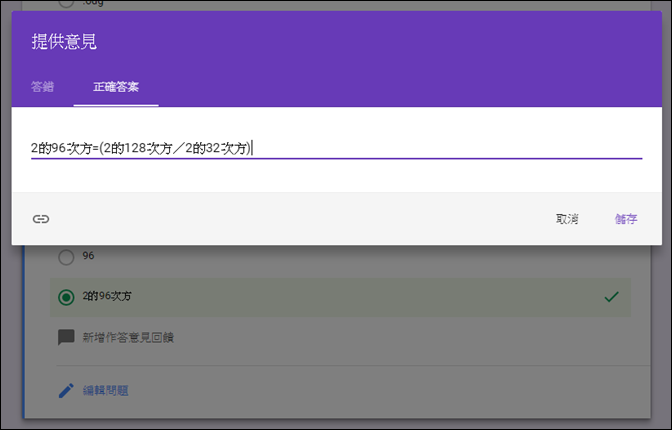Click the pencil edit icon
The width and height of the screenshot is (672, 430).
coord(66,391)
